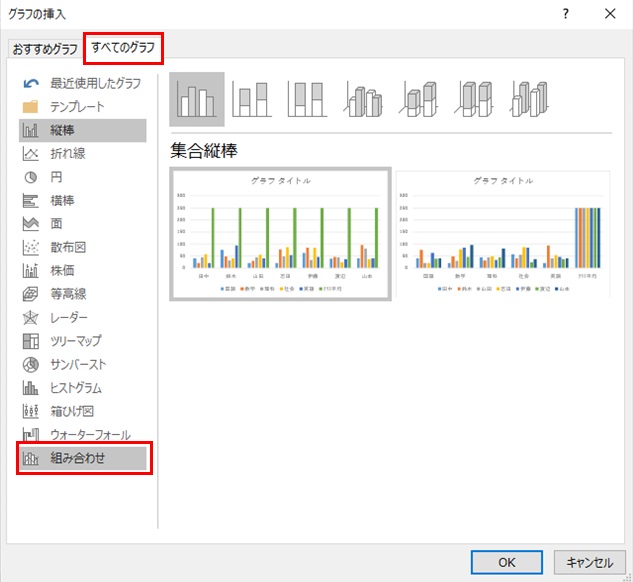Select the 組み合わせ combo chart category
Viewport: 633px width, 582px height.
click(82, 458)
